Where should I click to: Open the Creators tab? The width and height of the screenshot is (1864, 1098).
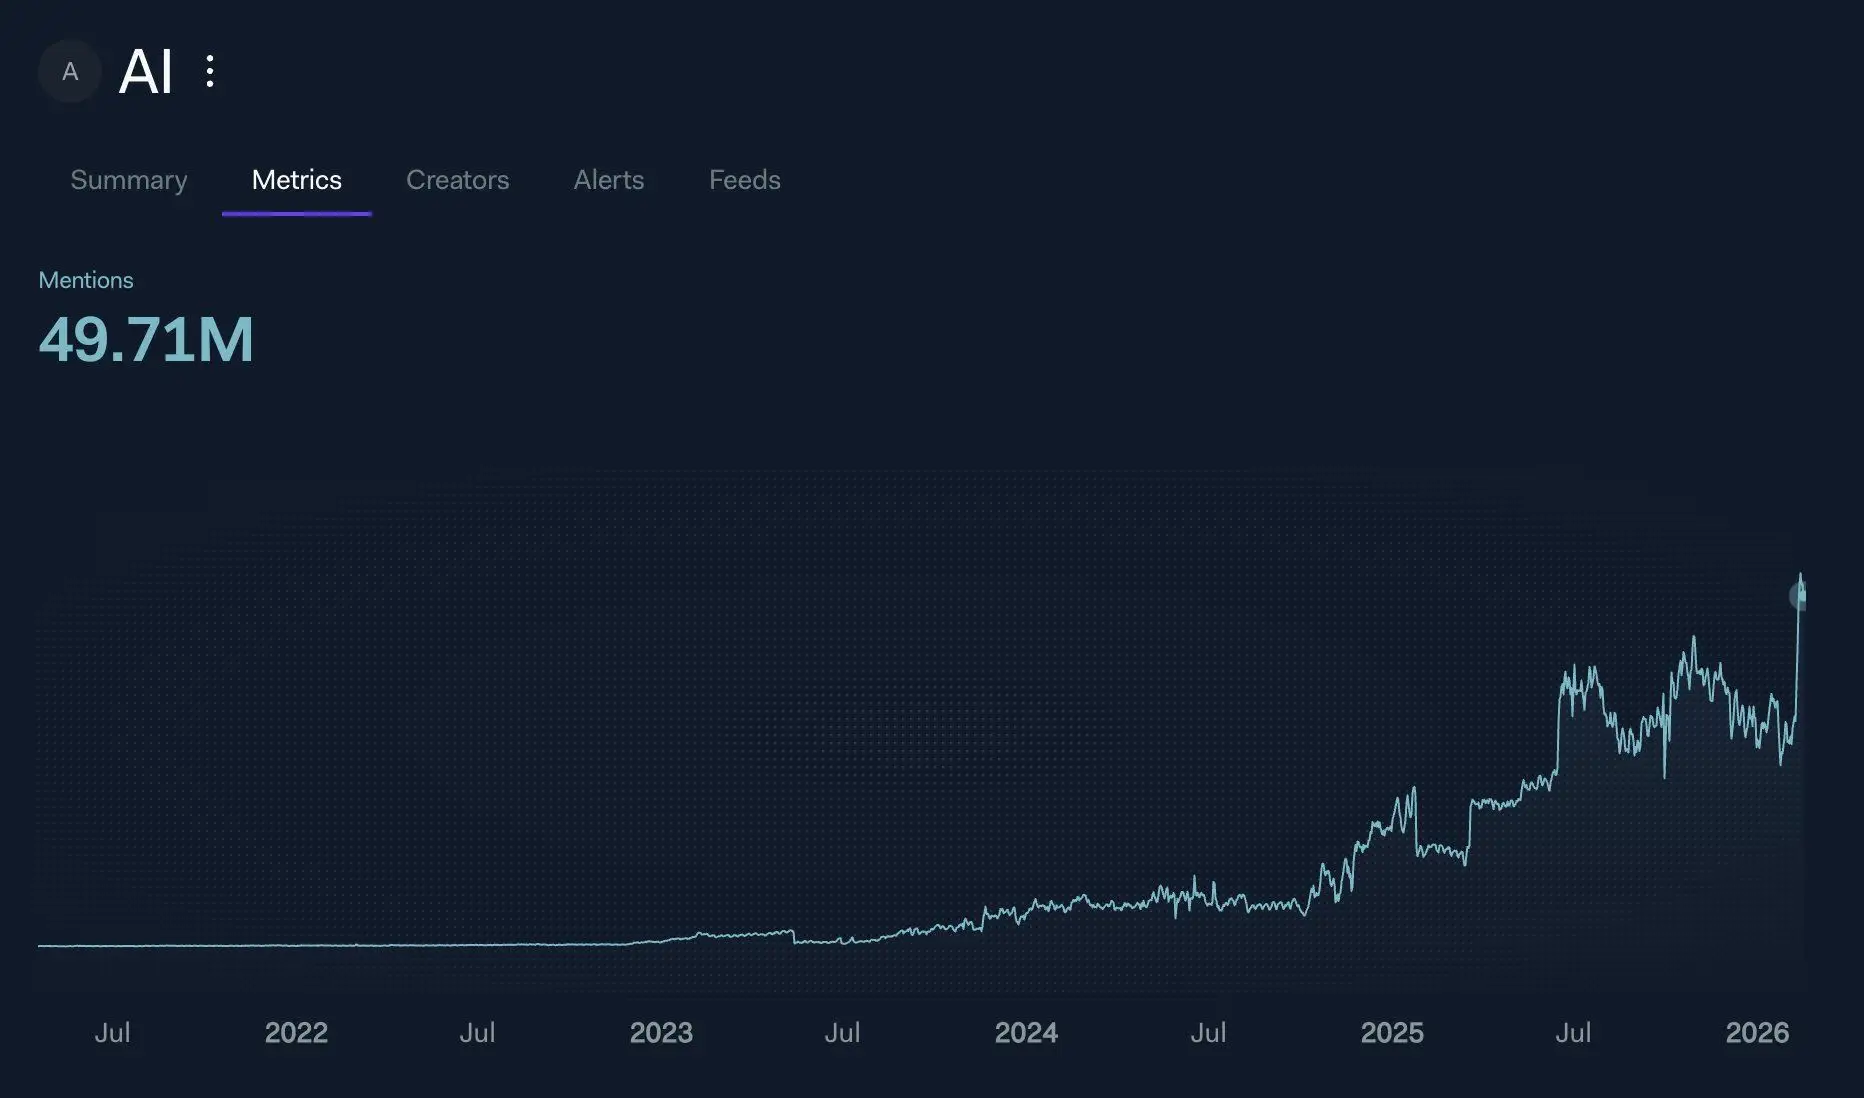click(457, 180)
